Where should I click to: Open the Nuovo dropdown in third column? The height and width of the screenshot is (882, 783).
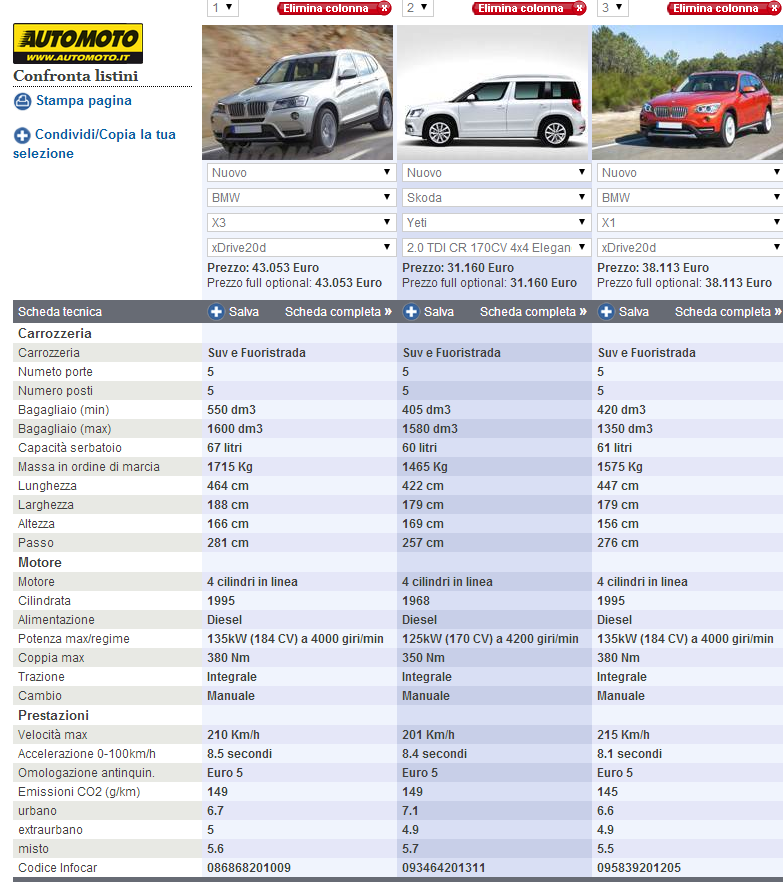(x=690, y=173)
